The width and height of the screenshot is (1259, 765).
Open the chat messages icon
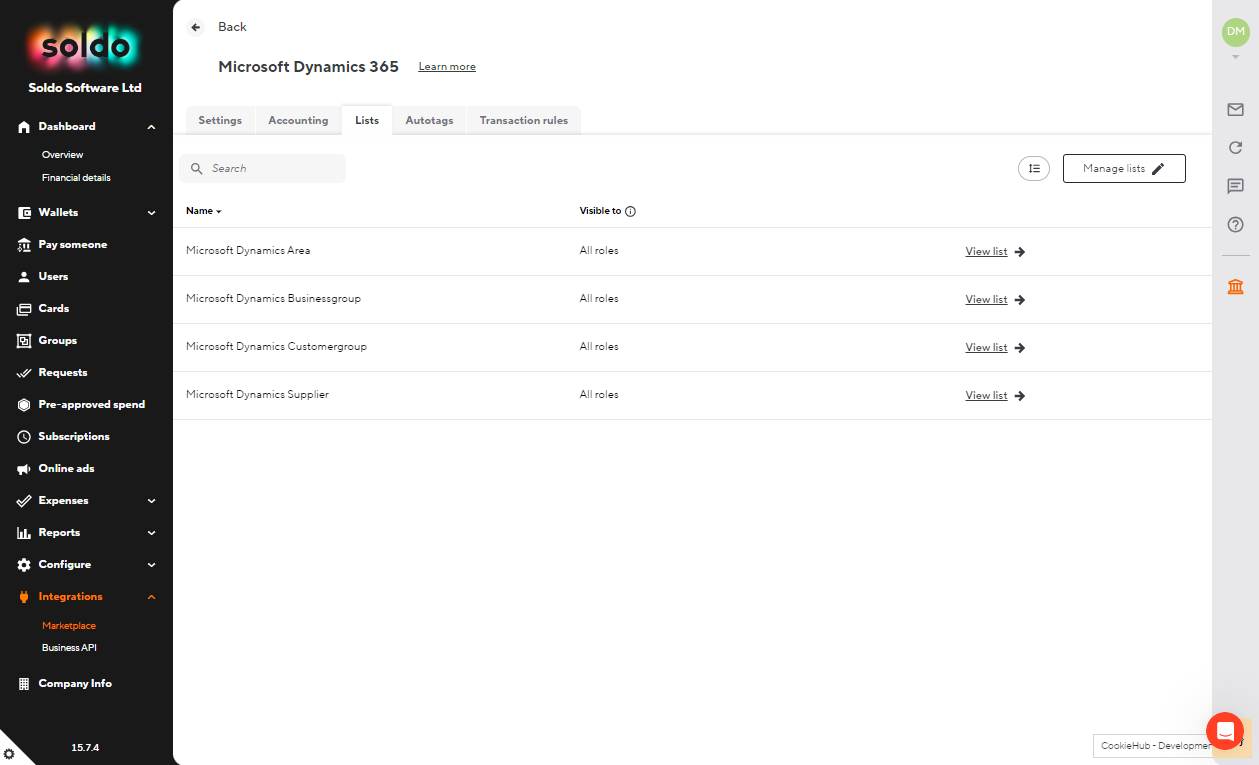coord(1235,186)
